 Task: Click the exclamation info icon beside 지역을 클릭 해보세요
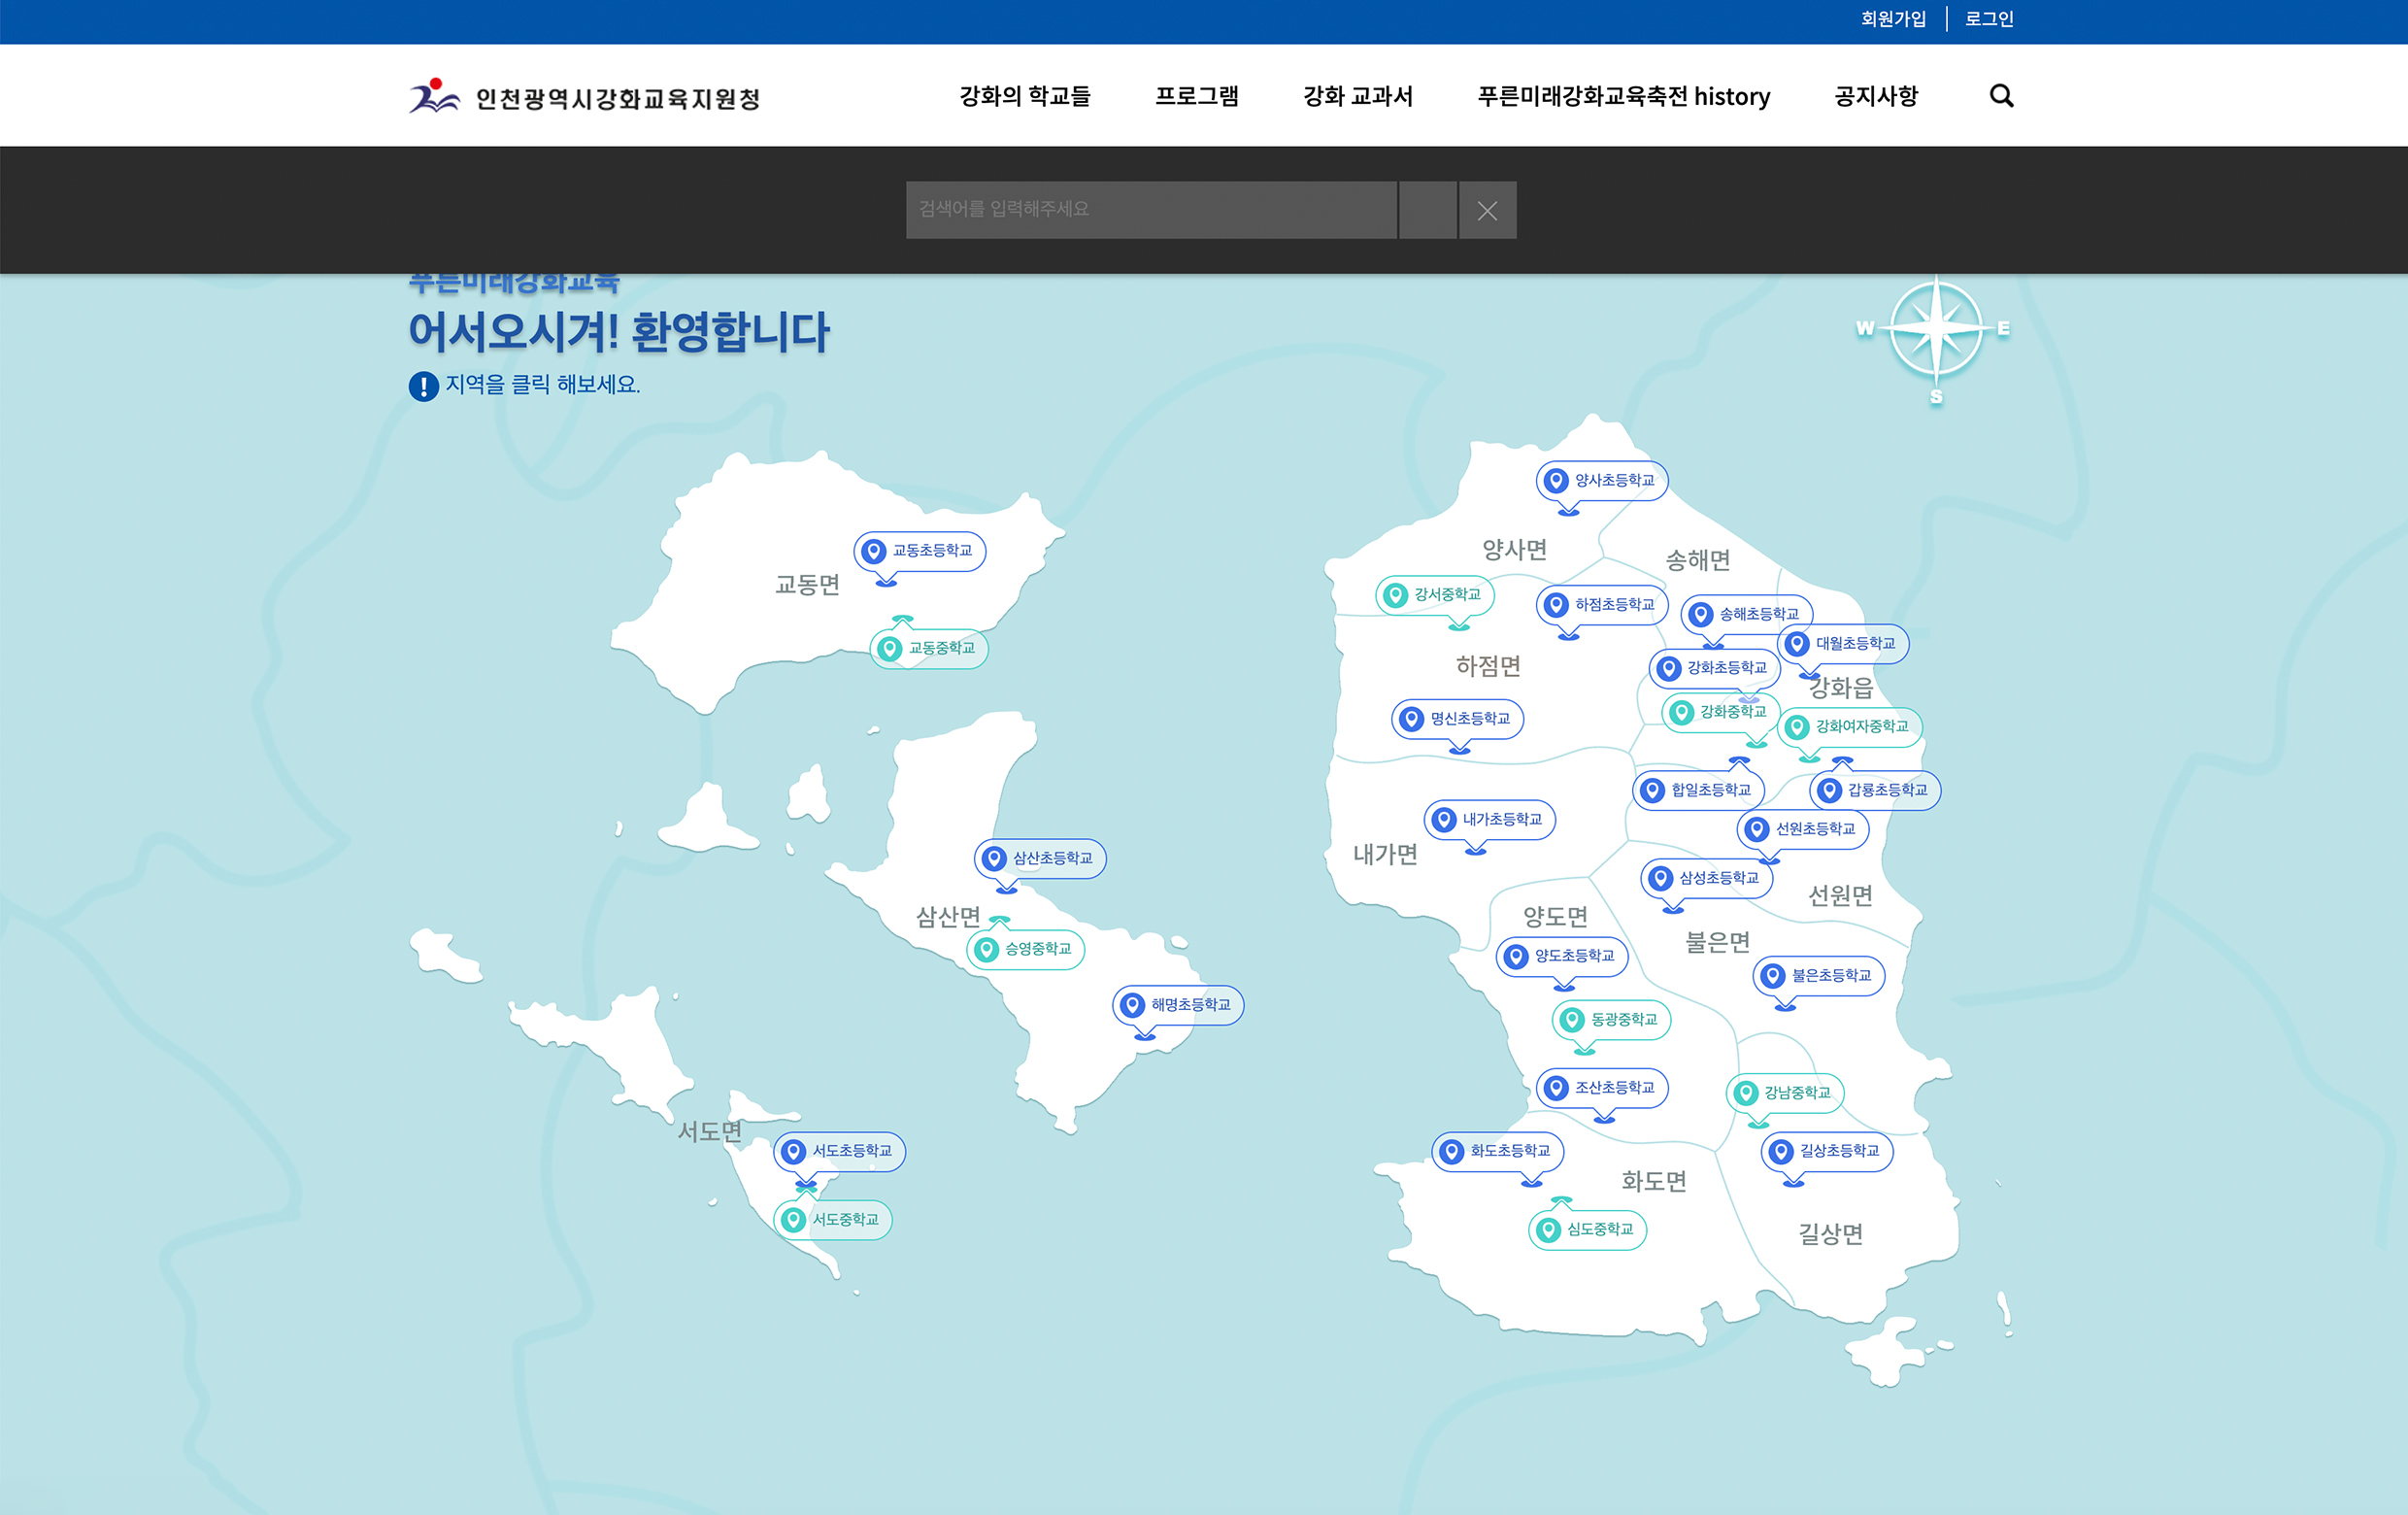pos(424,386)
